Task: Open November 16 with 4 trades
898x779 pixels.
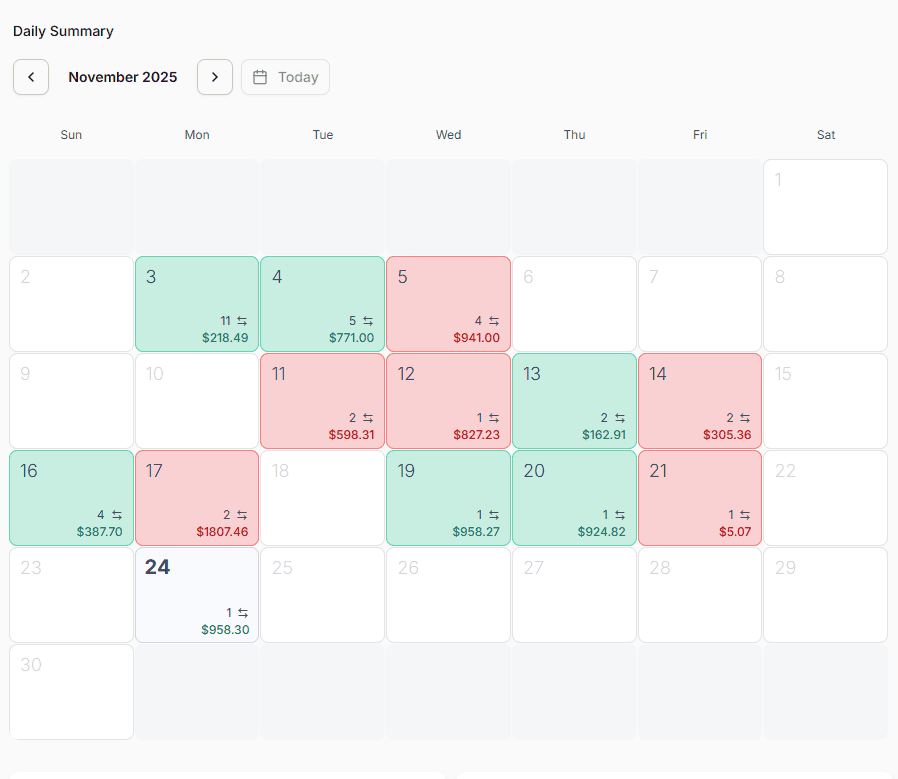Action: click(71, 498)
